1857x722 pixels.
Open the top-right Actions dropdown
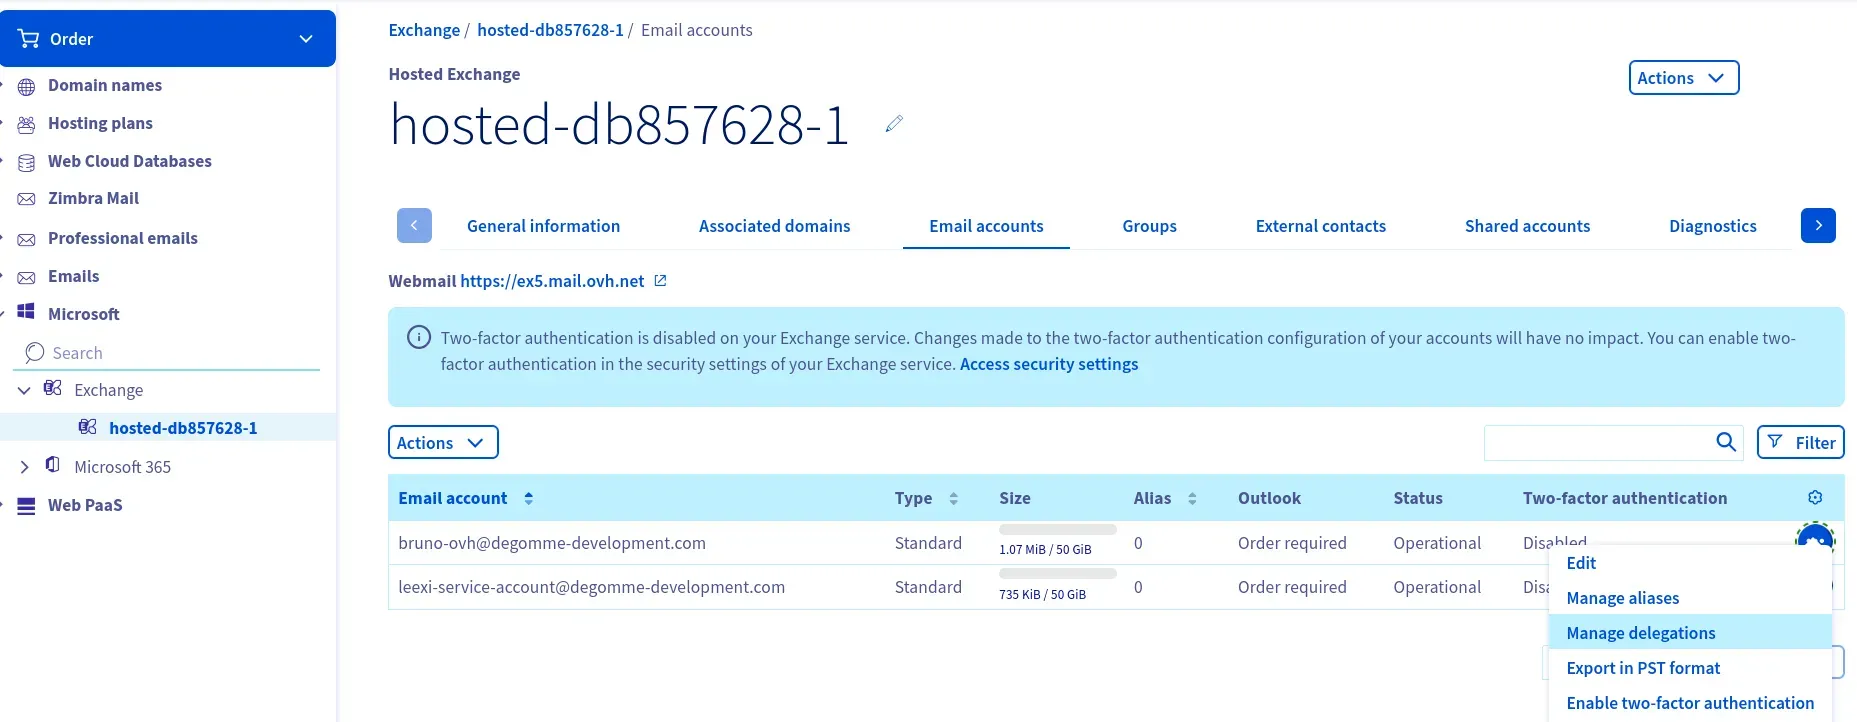pos(1683,78)
